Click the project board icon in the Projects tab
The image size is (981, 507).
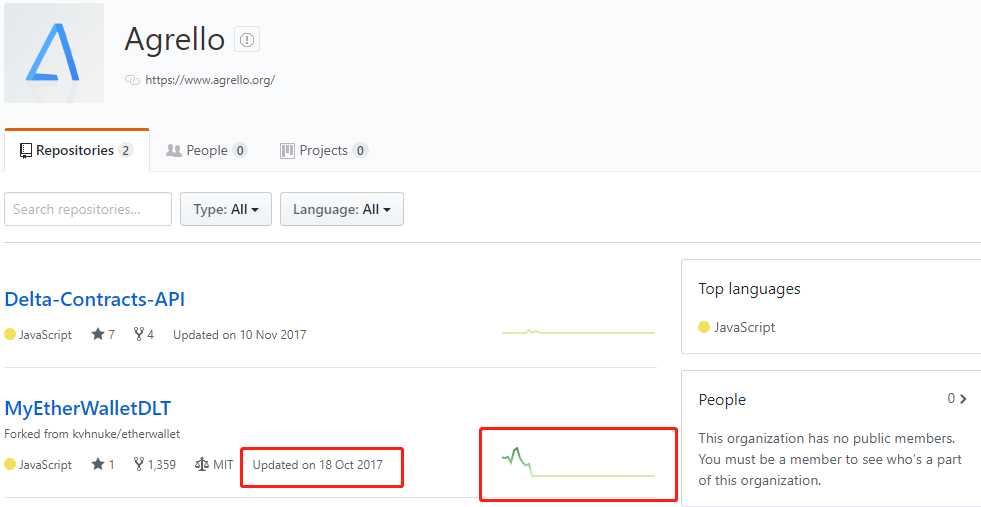coord(287,151)
